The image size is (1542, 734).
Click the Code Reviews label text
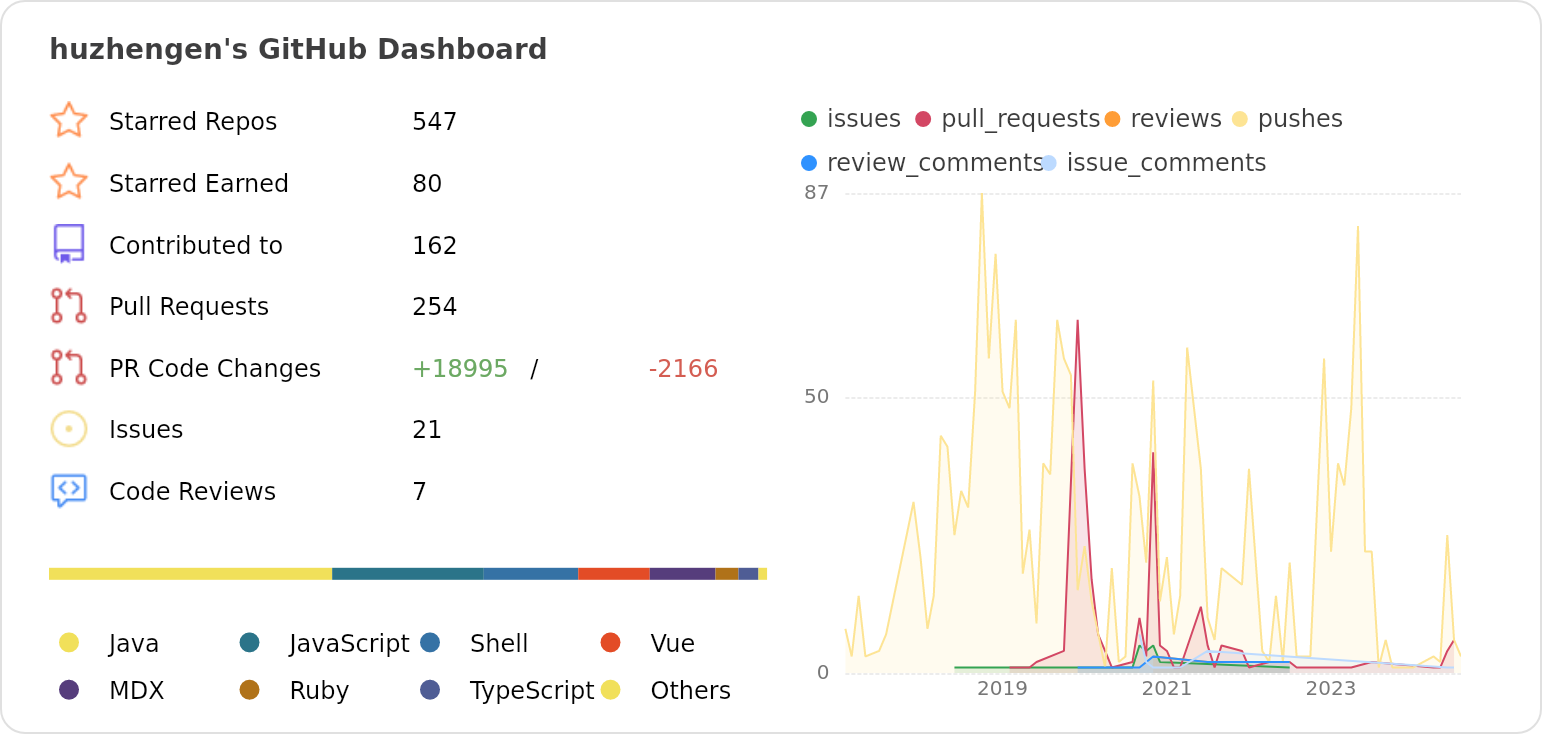[x=192, y=492]
